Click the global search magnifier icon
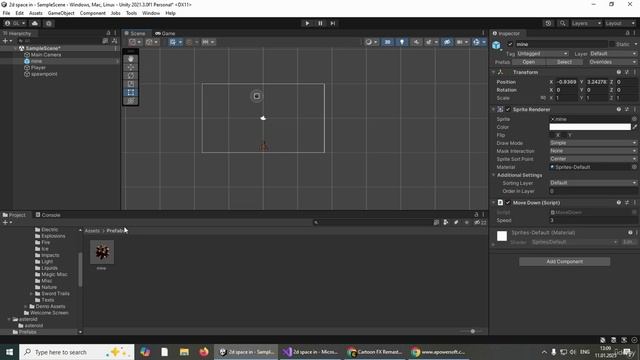Viewport: 640px width, 360px height. (x=562, y=23)
